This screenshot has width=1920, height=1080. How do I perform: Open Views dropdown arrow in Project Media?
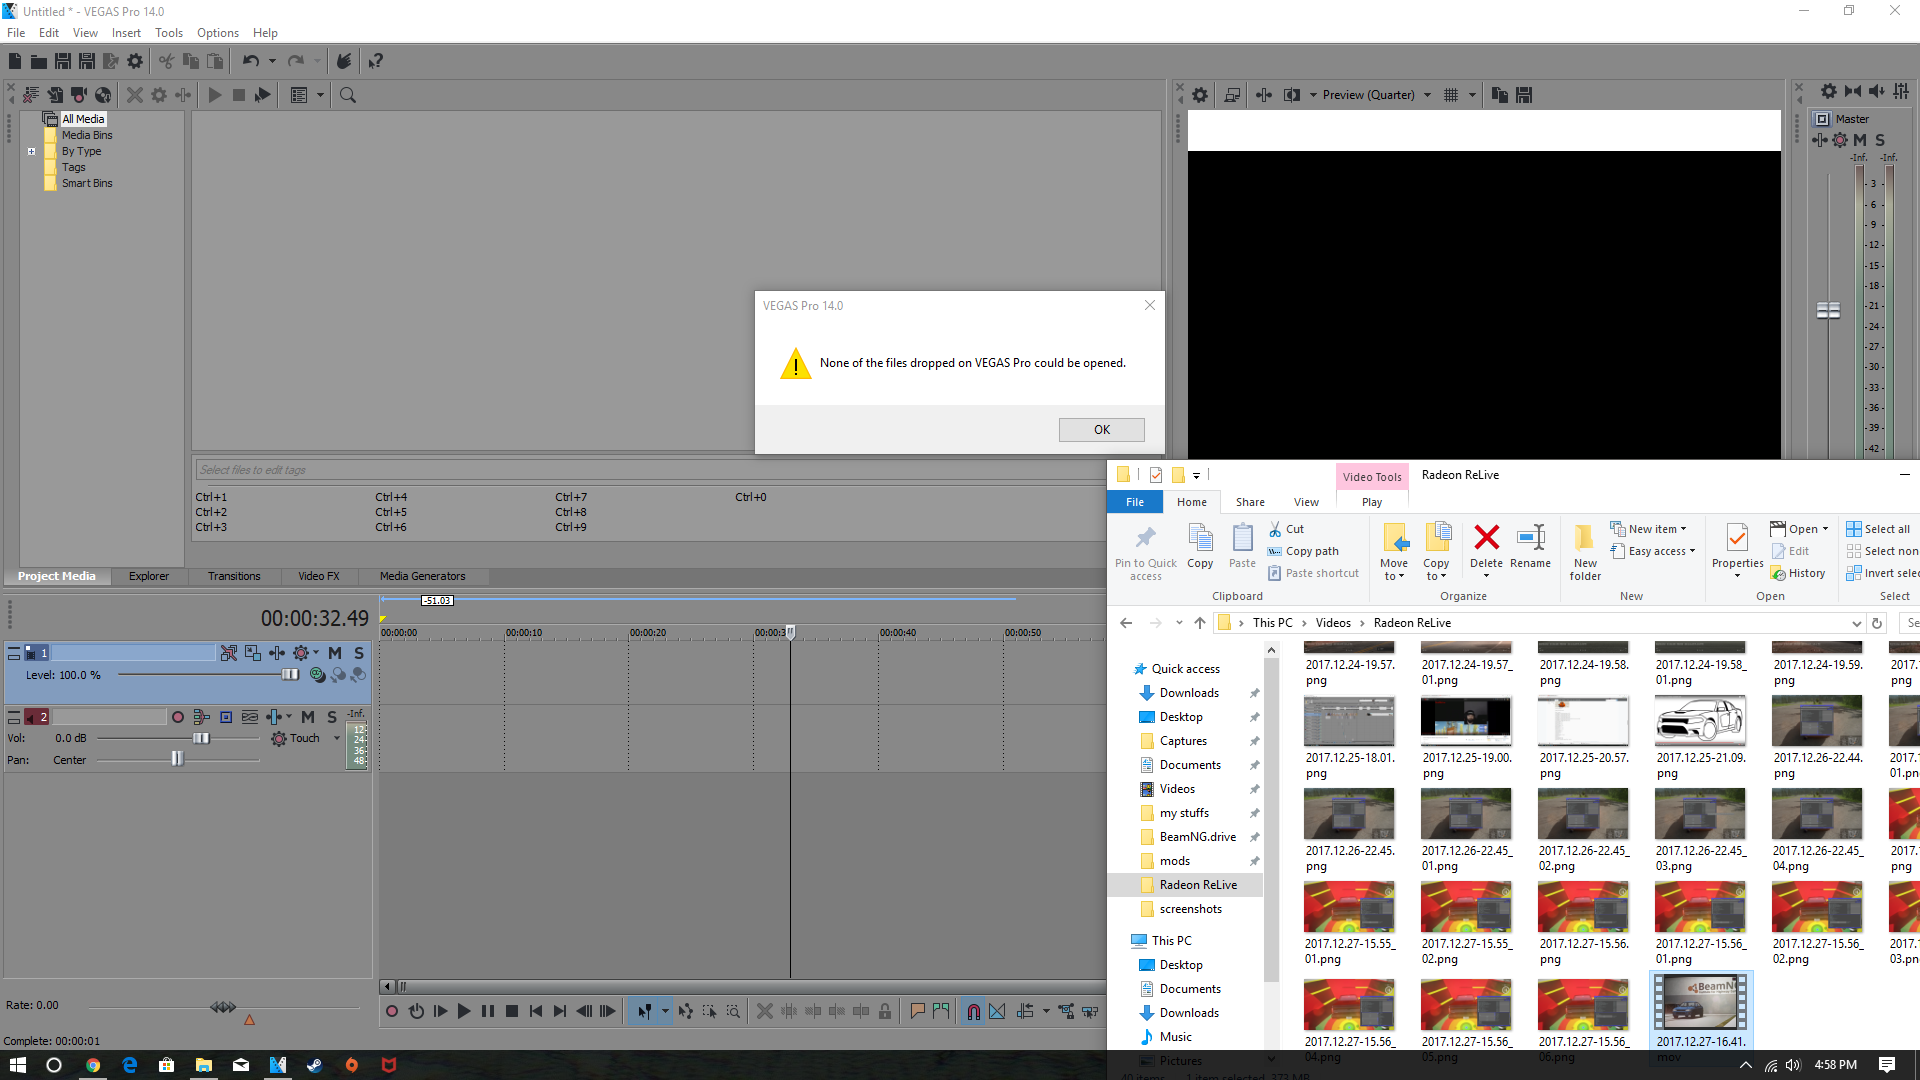click(321, 95)
